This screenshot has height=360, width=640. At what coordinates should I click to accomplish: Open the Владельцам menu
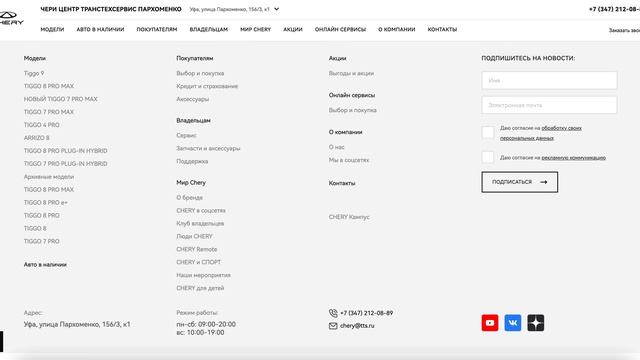[x=209, y=29]
